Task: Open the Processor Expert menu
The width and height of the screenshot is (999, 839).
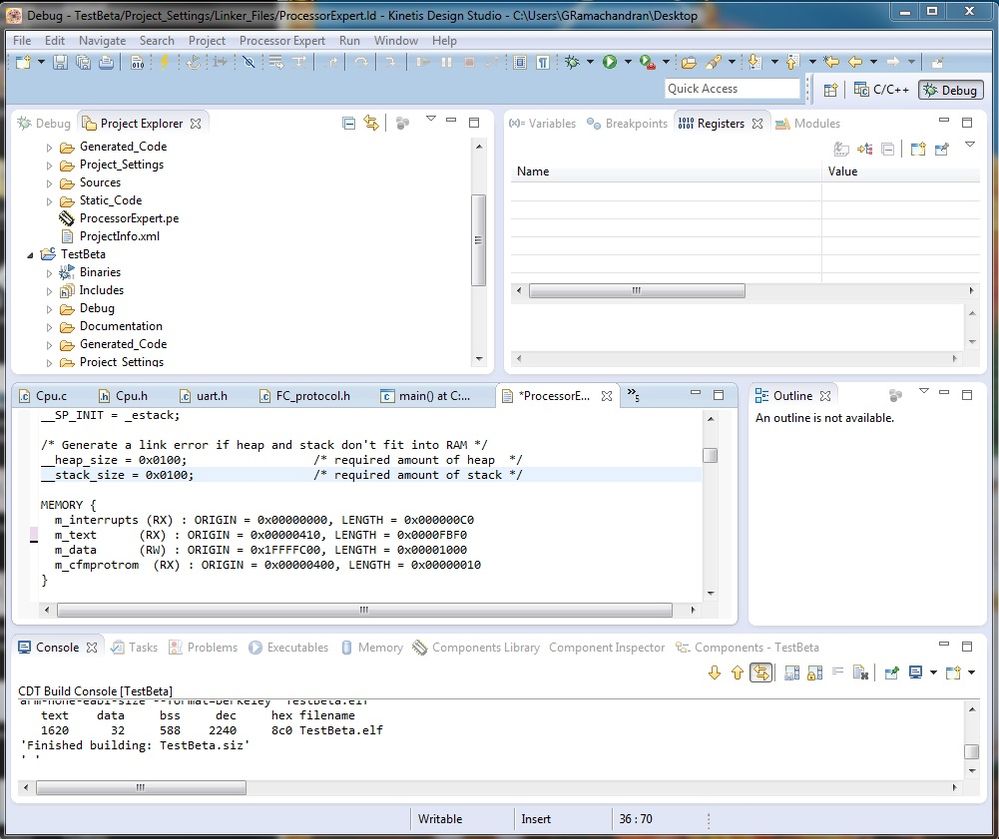Action: point(282,40)
